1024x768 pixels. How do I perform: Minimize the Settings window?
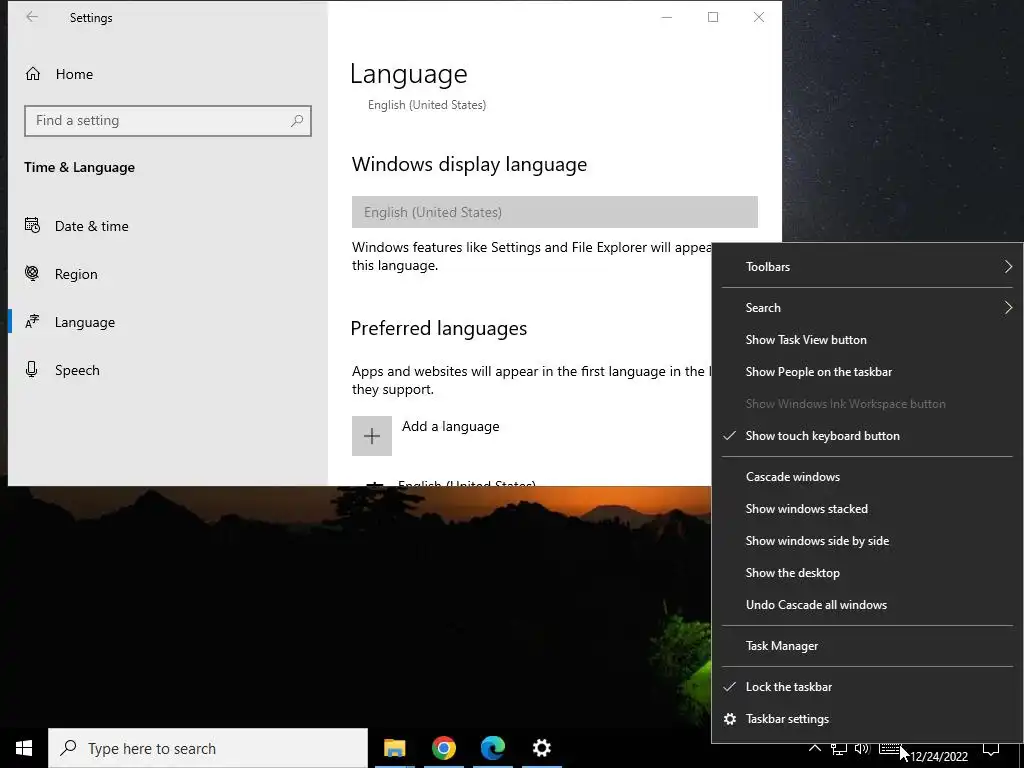point(667,17)
